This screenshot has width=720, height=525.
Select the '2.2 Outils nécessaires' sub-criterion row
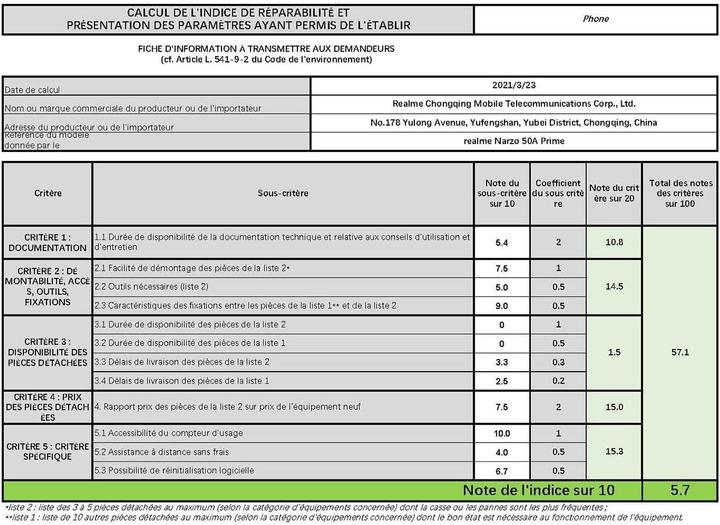[282, 287]
